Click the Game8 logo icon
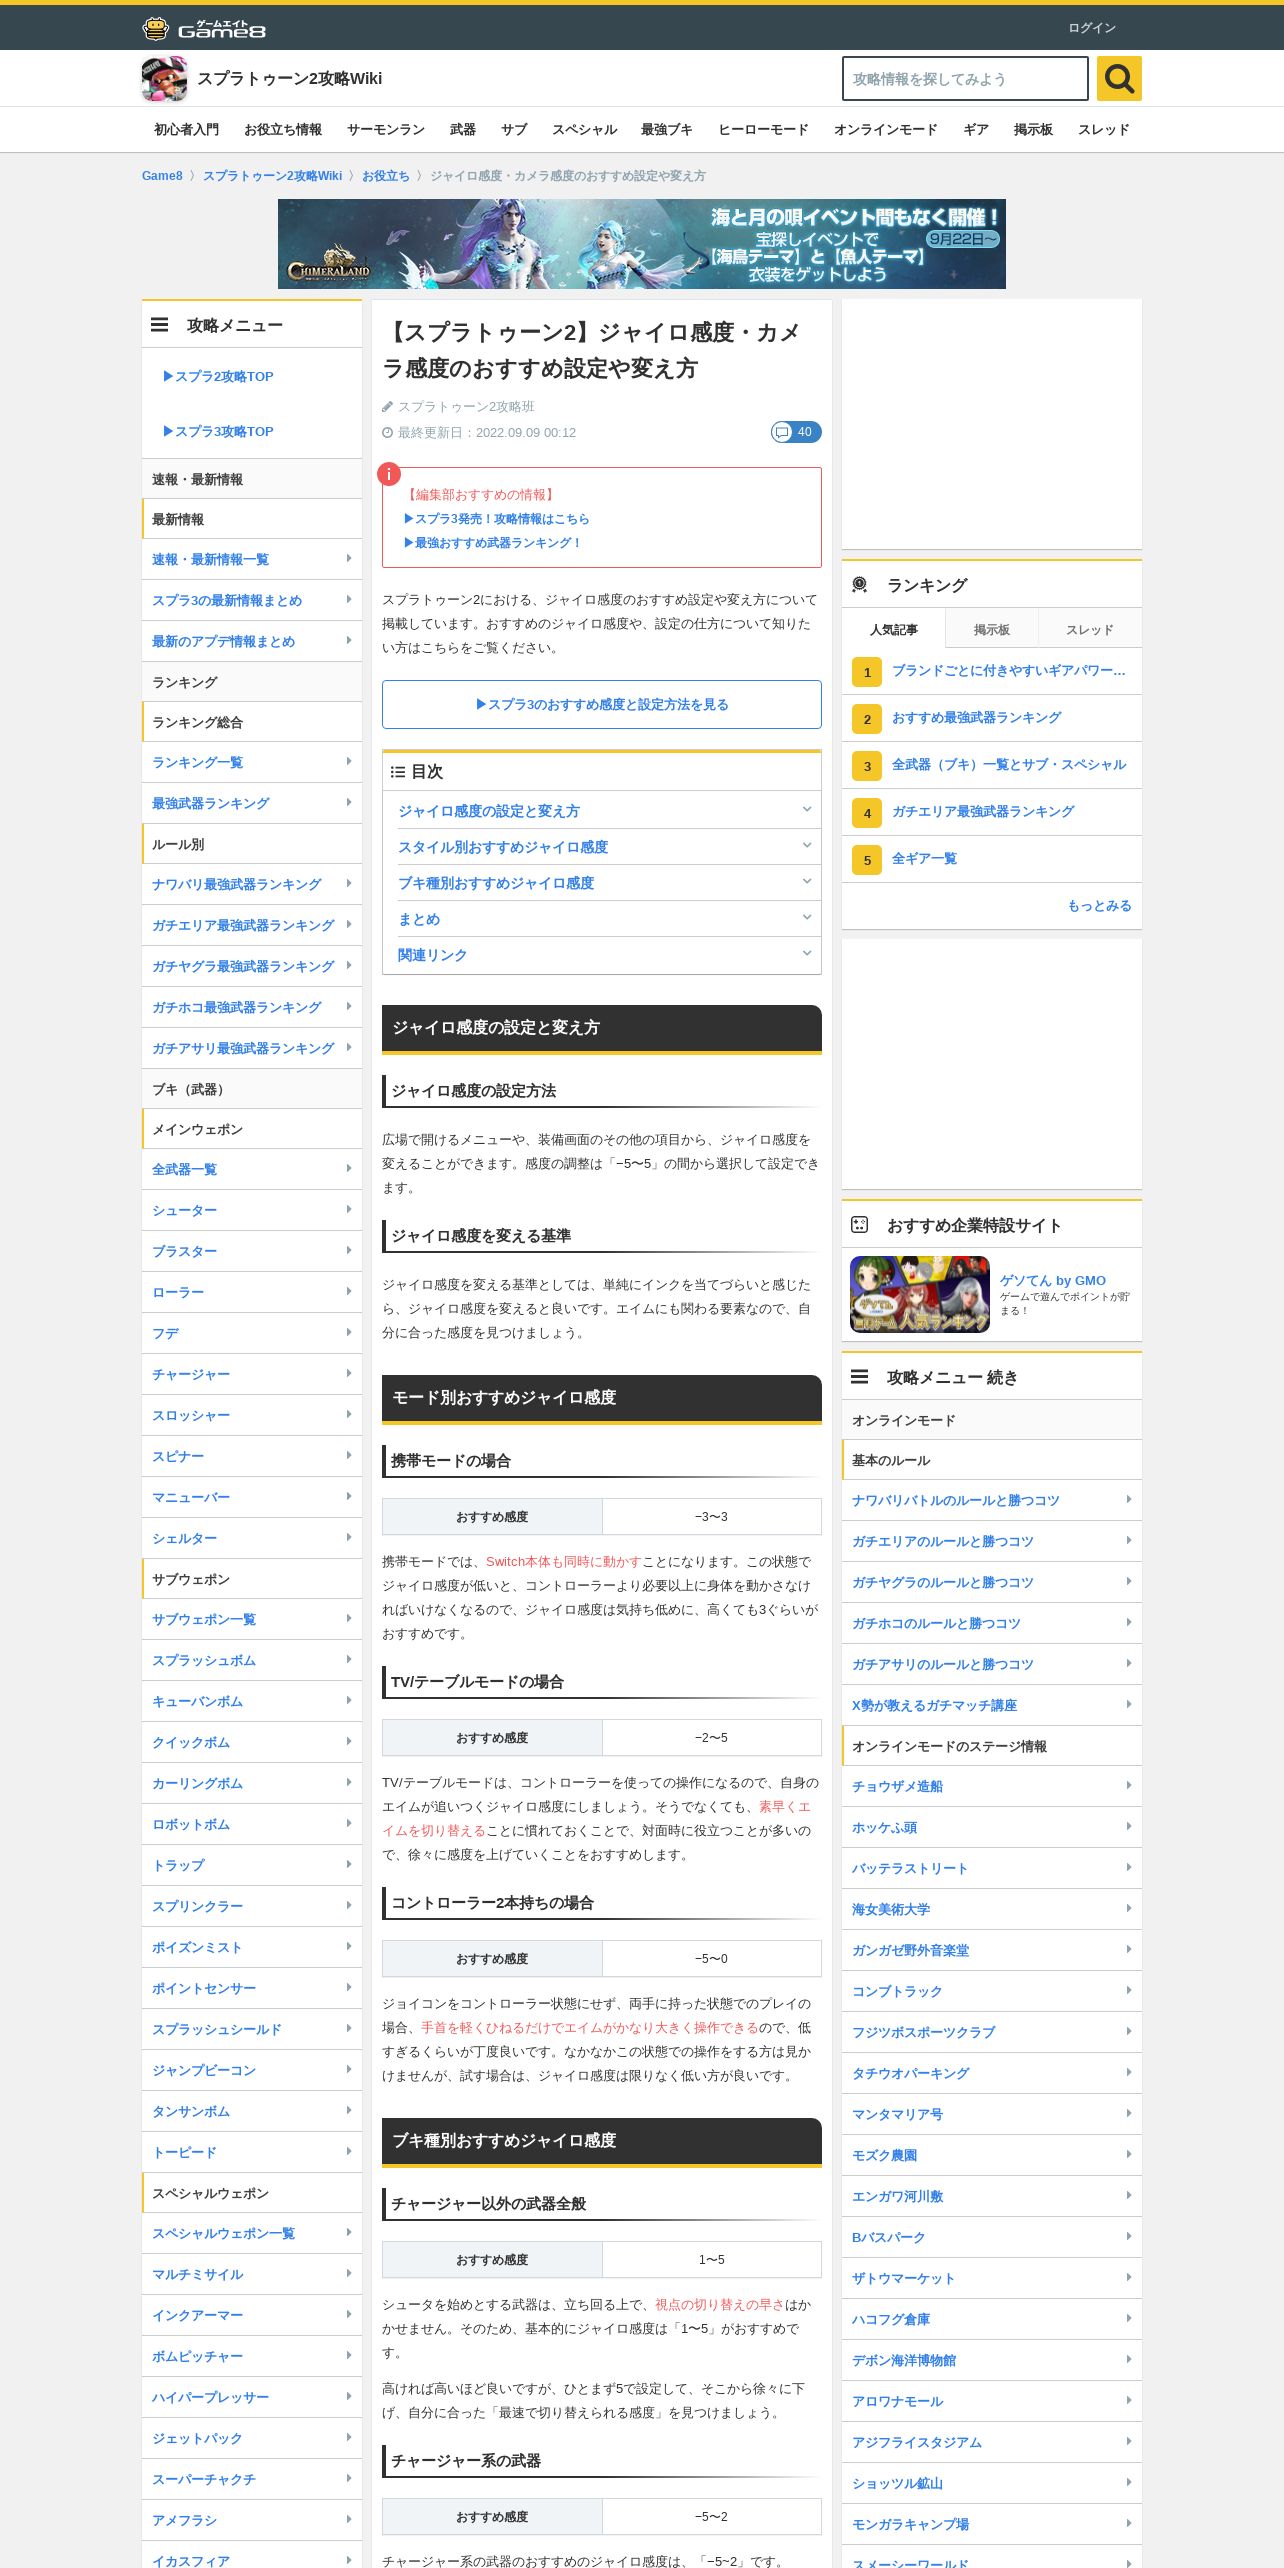Viewport: 1284px width, 2568px height. [x=203, y=28]
